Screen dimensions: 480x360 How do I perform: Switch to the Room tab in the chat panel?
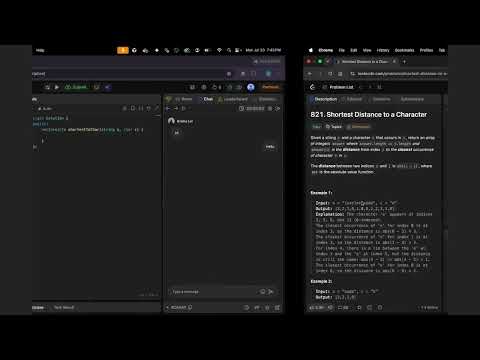tap(184, 99)
